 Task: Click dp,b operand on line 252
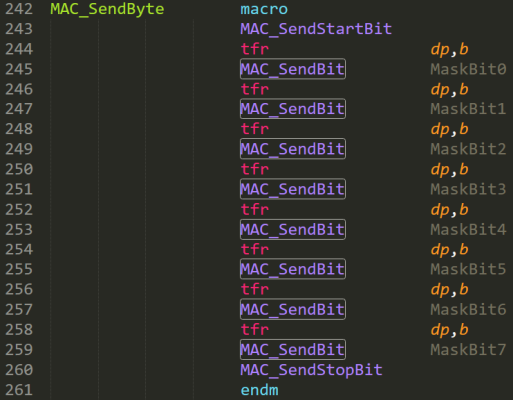click(x=449, y=210)
